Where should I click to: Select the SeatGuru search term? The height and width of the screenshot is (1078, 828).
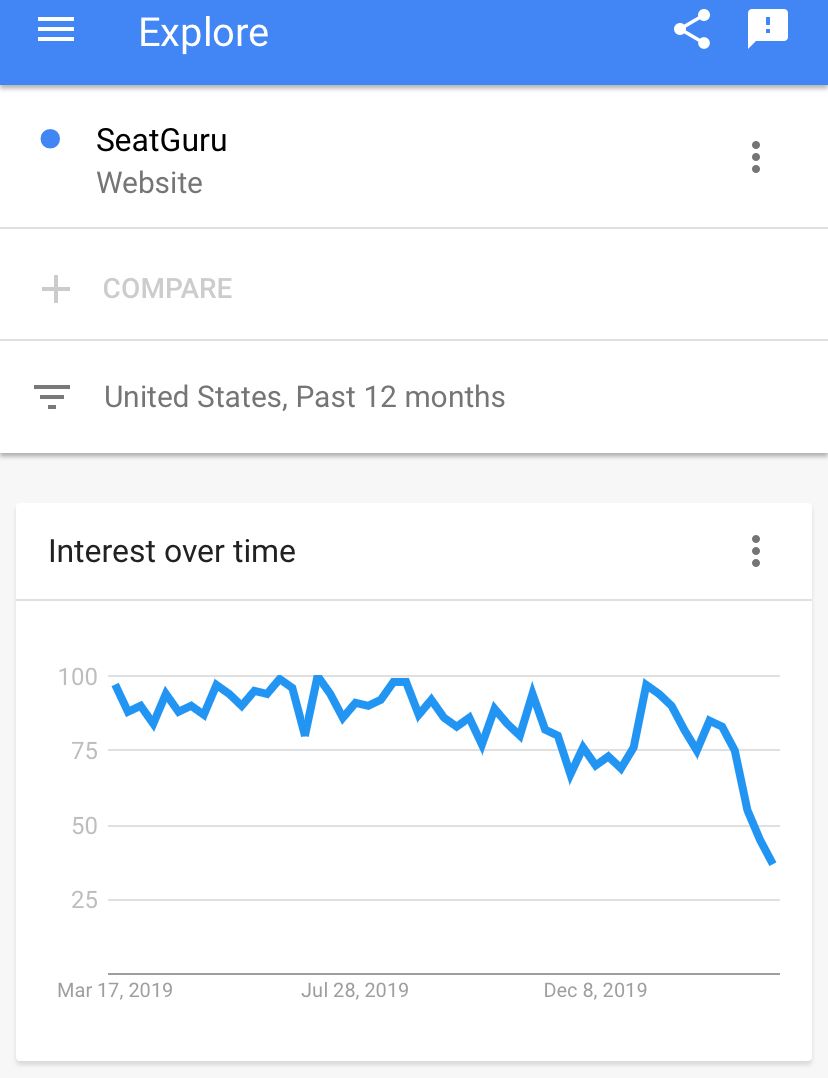[161, 140]
